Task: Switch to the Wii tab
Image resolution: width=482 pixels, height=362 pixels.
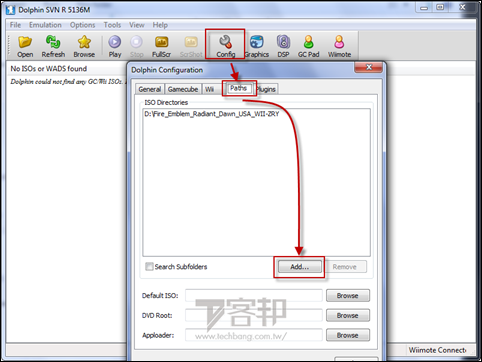Action: pos(209,89)
